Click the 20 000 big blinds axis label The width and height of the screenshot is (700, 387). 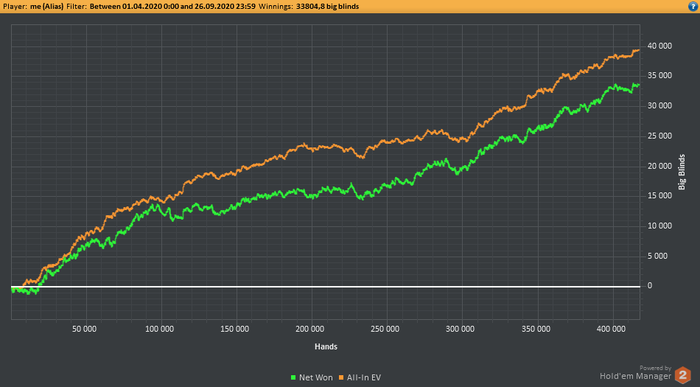(659, 166)
